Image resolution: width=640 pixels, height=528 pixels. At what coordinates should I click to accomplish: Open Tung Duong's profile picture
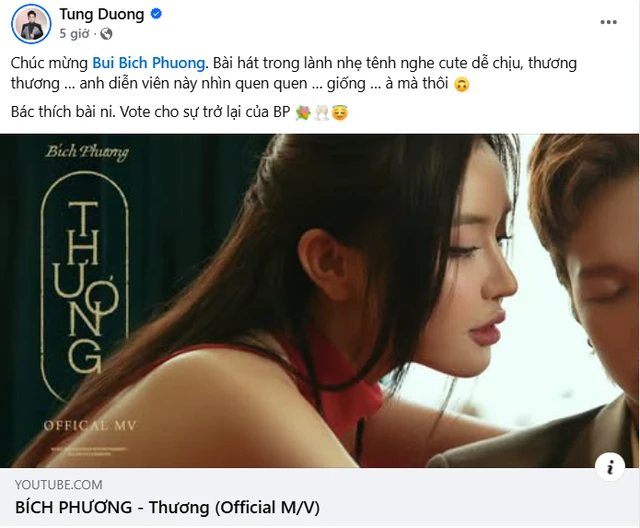(31, 24)
